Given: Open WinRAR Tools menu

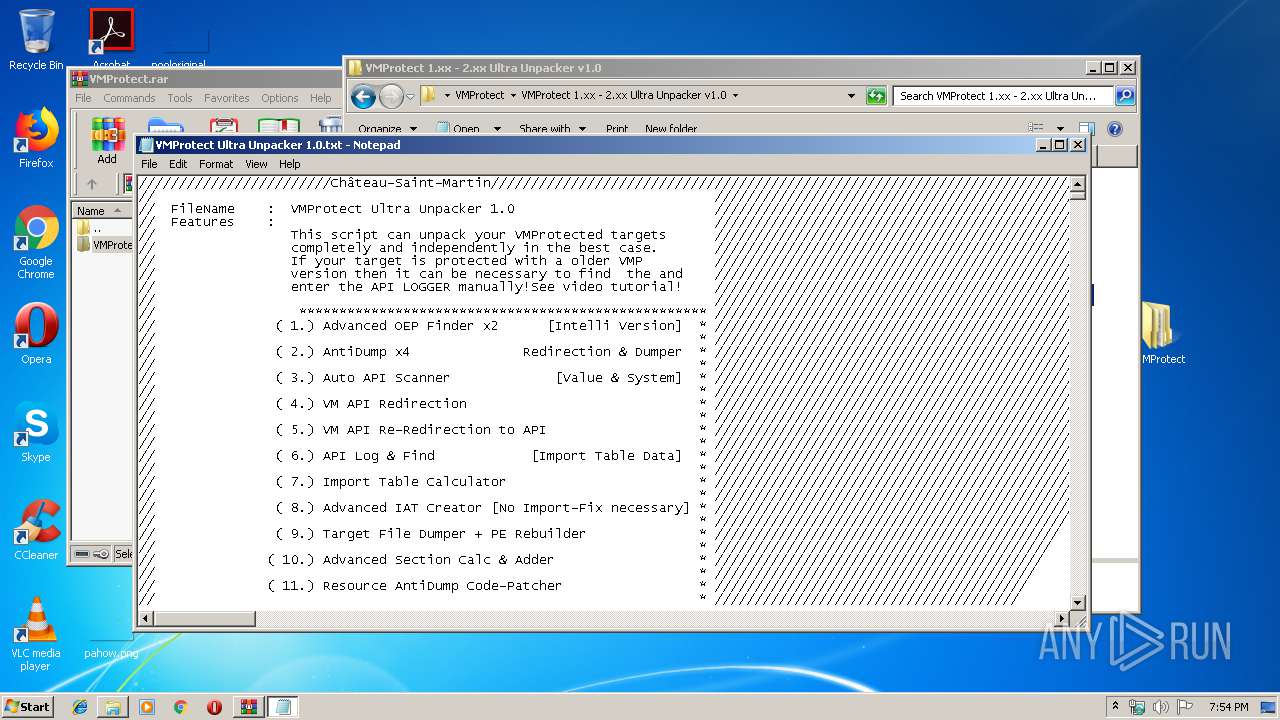Looking at the screenshot, I should click(x=180, y=98).
